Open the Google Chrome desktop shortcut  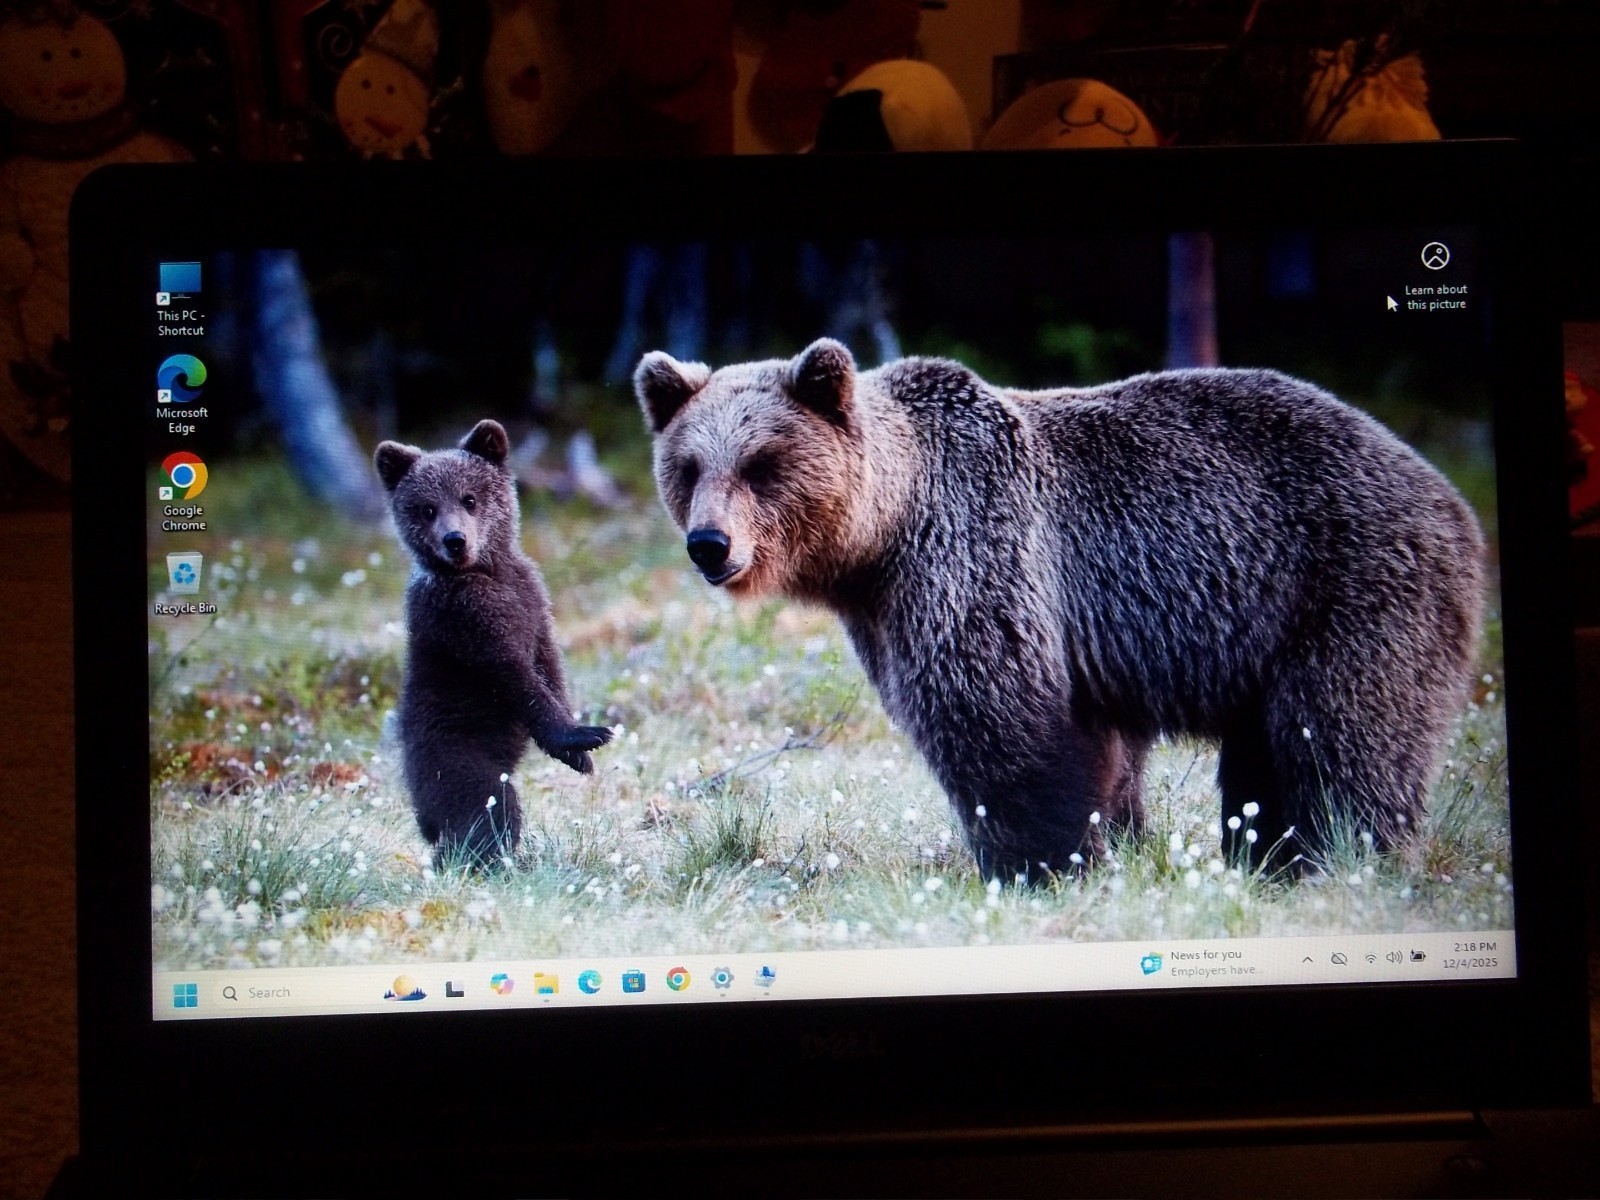click(184, 492)
